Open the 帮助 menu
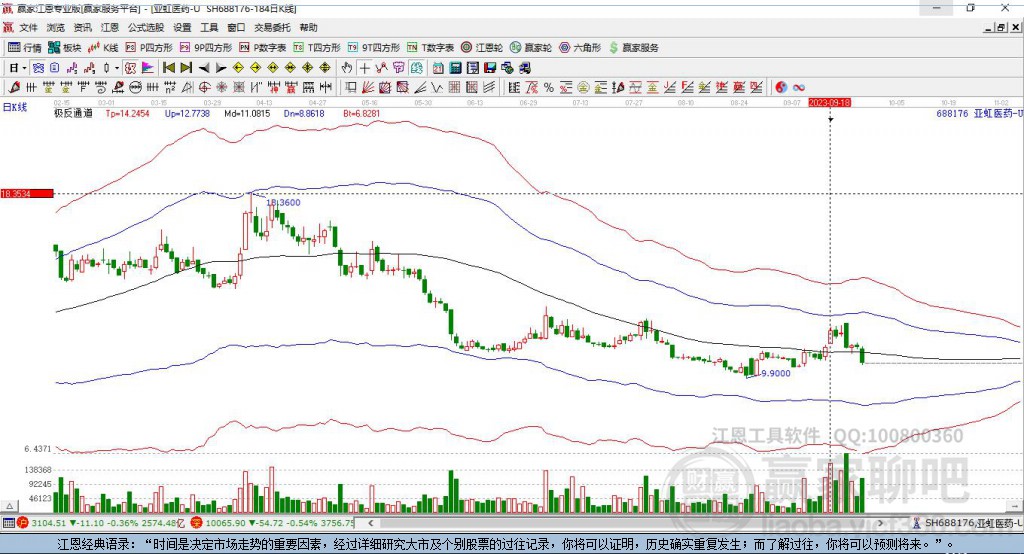The image size is (1024, 554). [x=308, y=27]
